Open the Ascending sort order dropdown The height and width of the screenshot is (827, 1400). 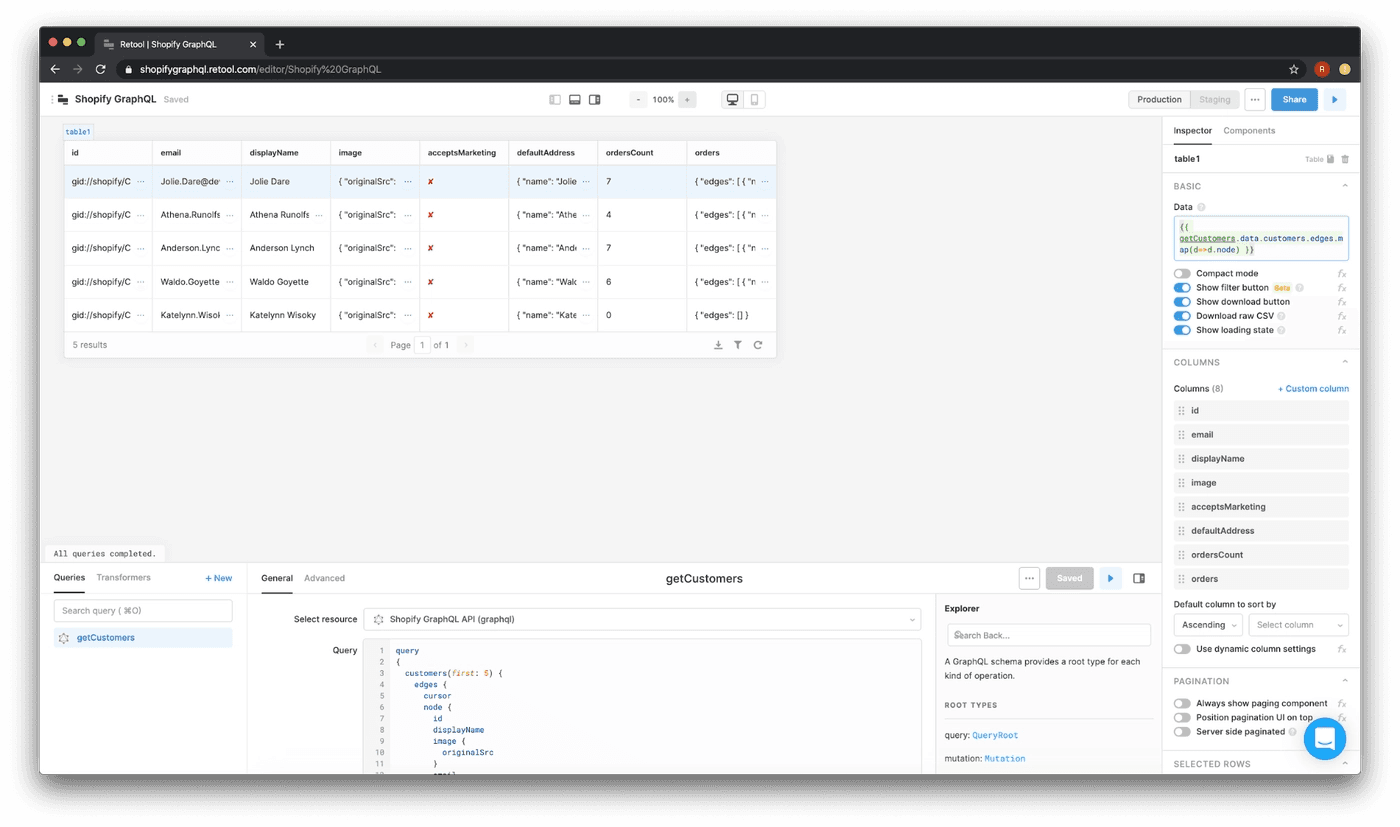point(1208,625)
